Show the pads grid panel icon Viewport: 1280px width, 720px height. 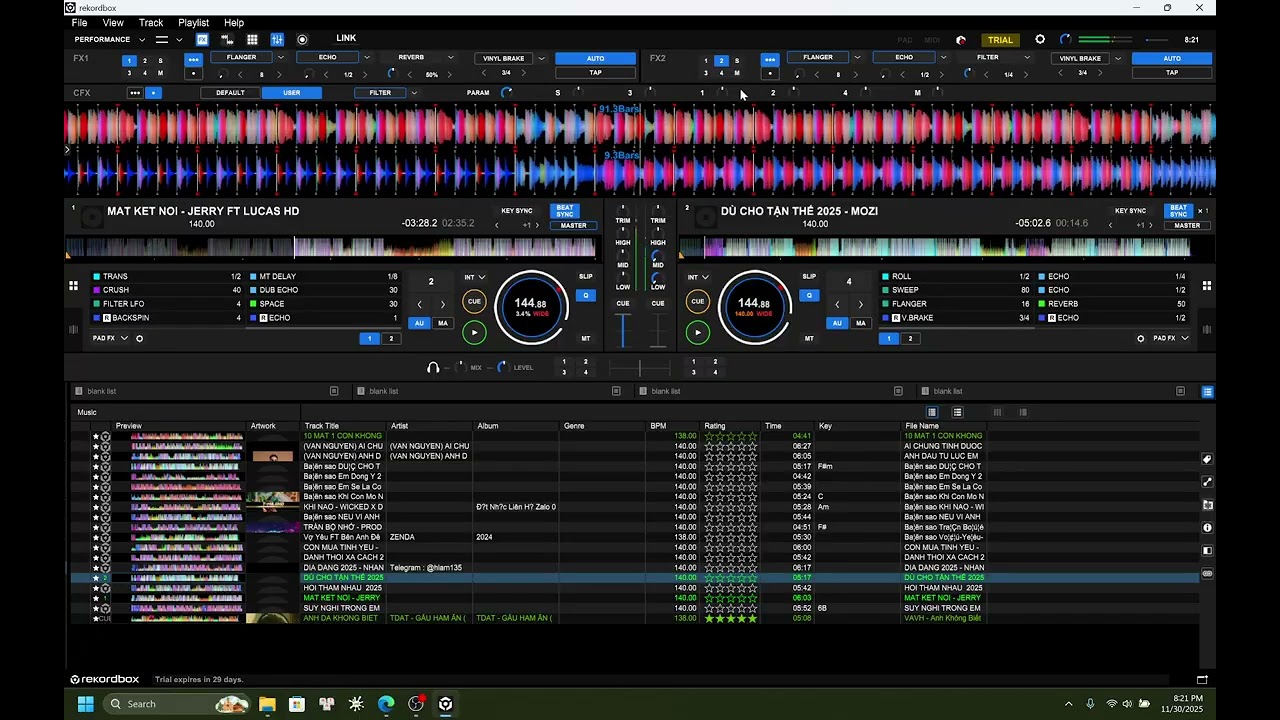[x=252, y=40]
